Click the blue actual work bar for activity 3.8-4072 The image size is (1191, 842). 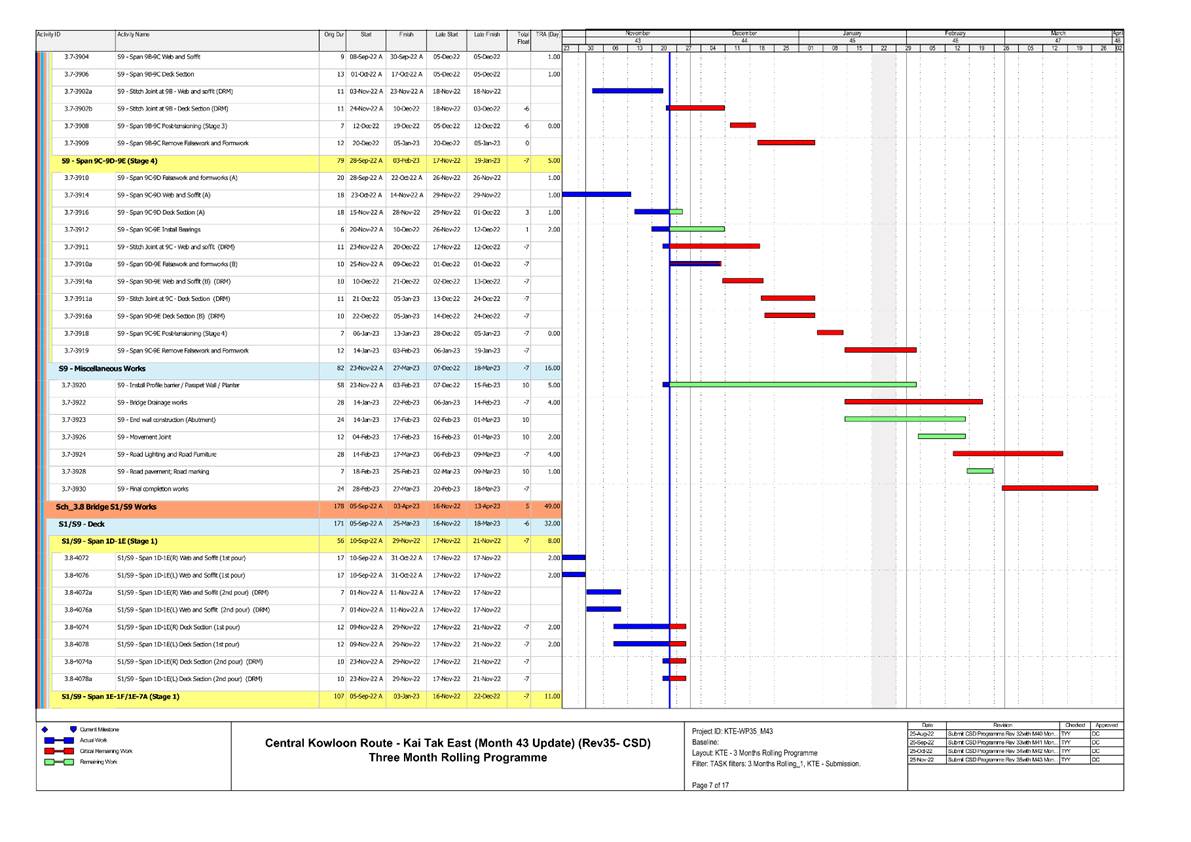click(x=573, y=558)
